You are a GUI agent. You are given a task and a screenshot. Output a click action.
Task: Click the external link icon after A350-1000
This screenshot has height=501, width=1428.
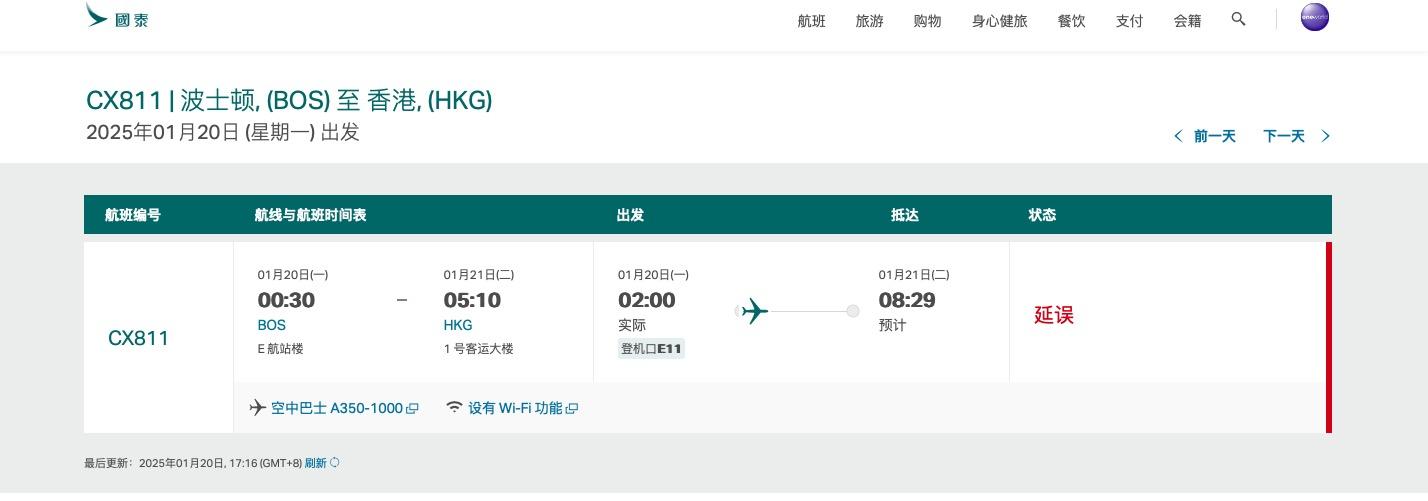(x=412, y=409)
